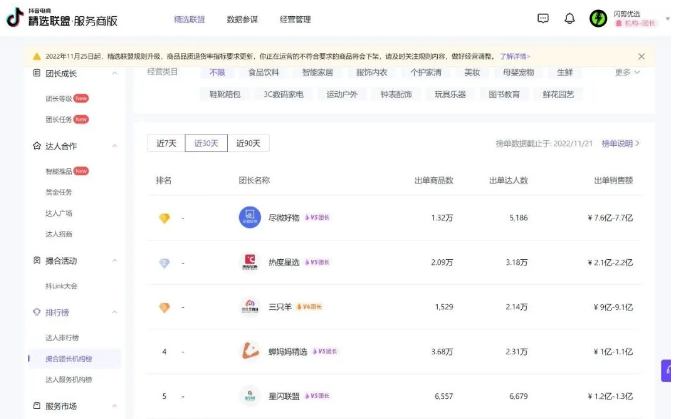Select the 近30天 time range

click(206, 143)
